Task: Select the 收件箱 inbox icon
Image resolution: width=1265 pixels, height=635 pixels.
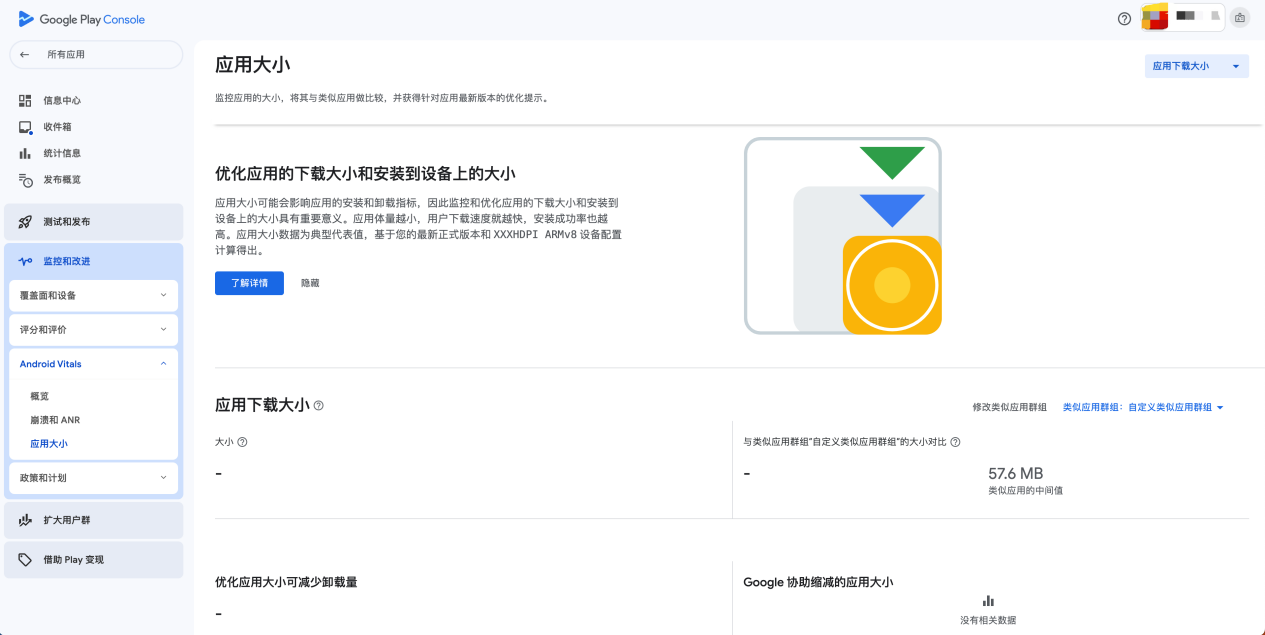Action: coord(23,126)
